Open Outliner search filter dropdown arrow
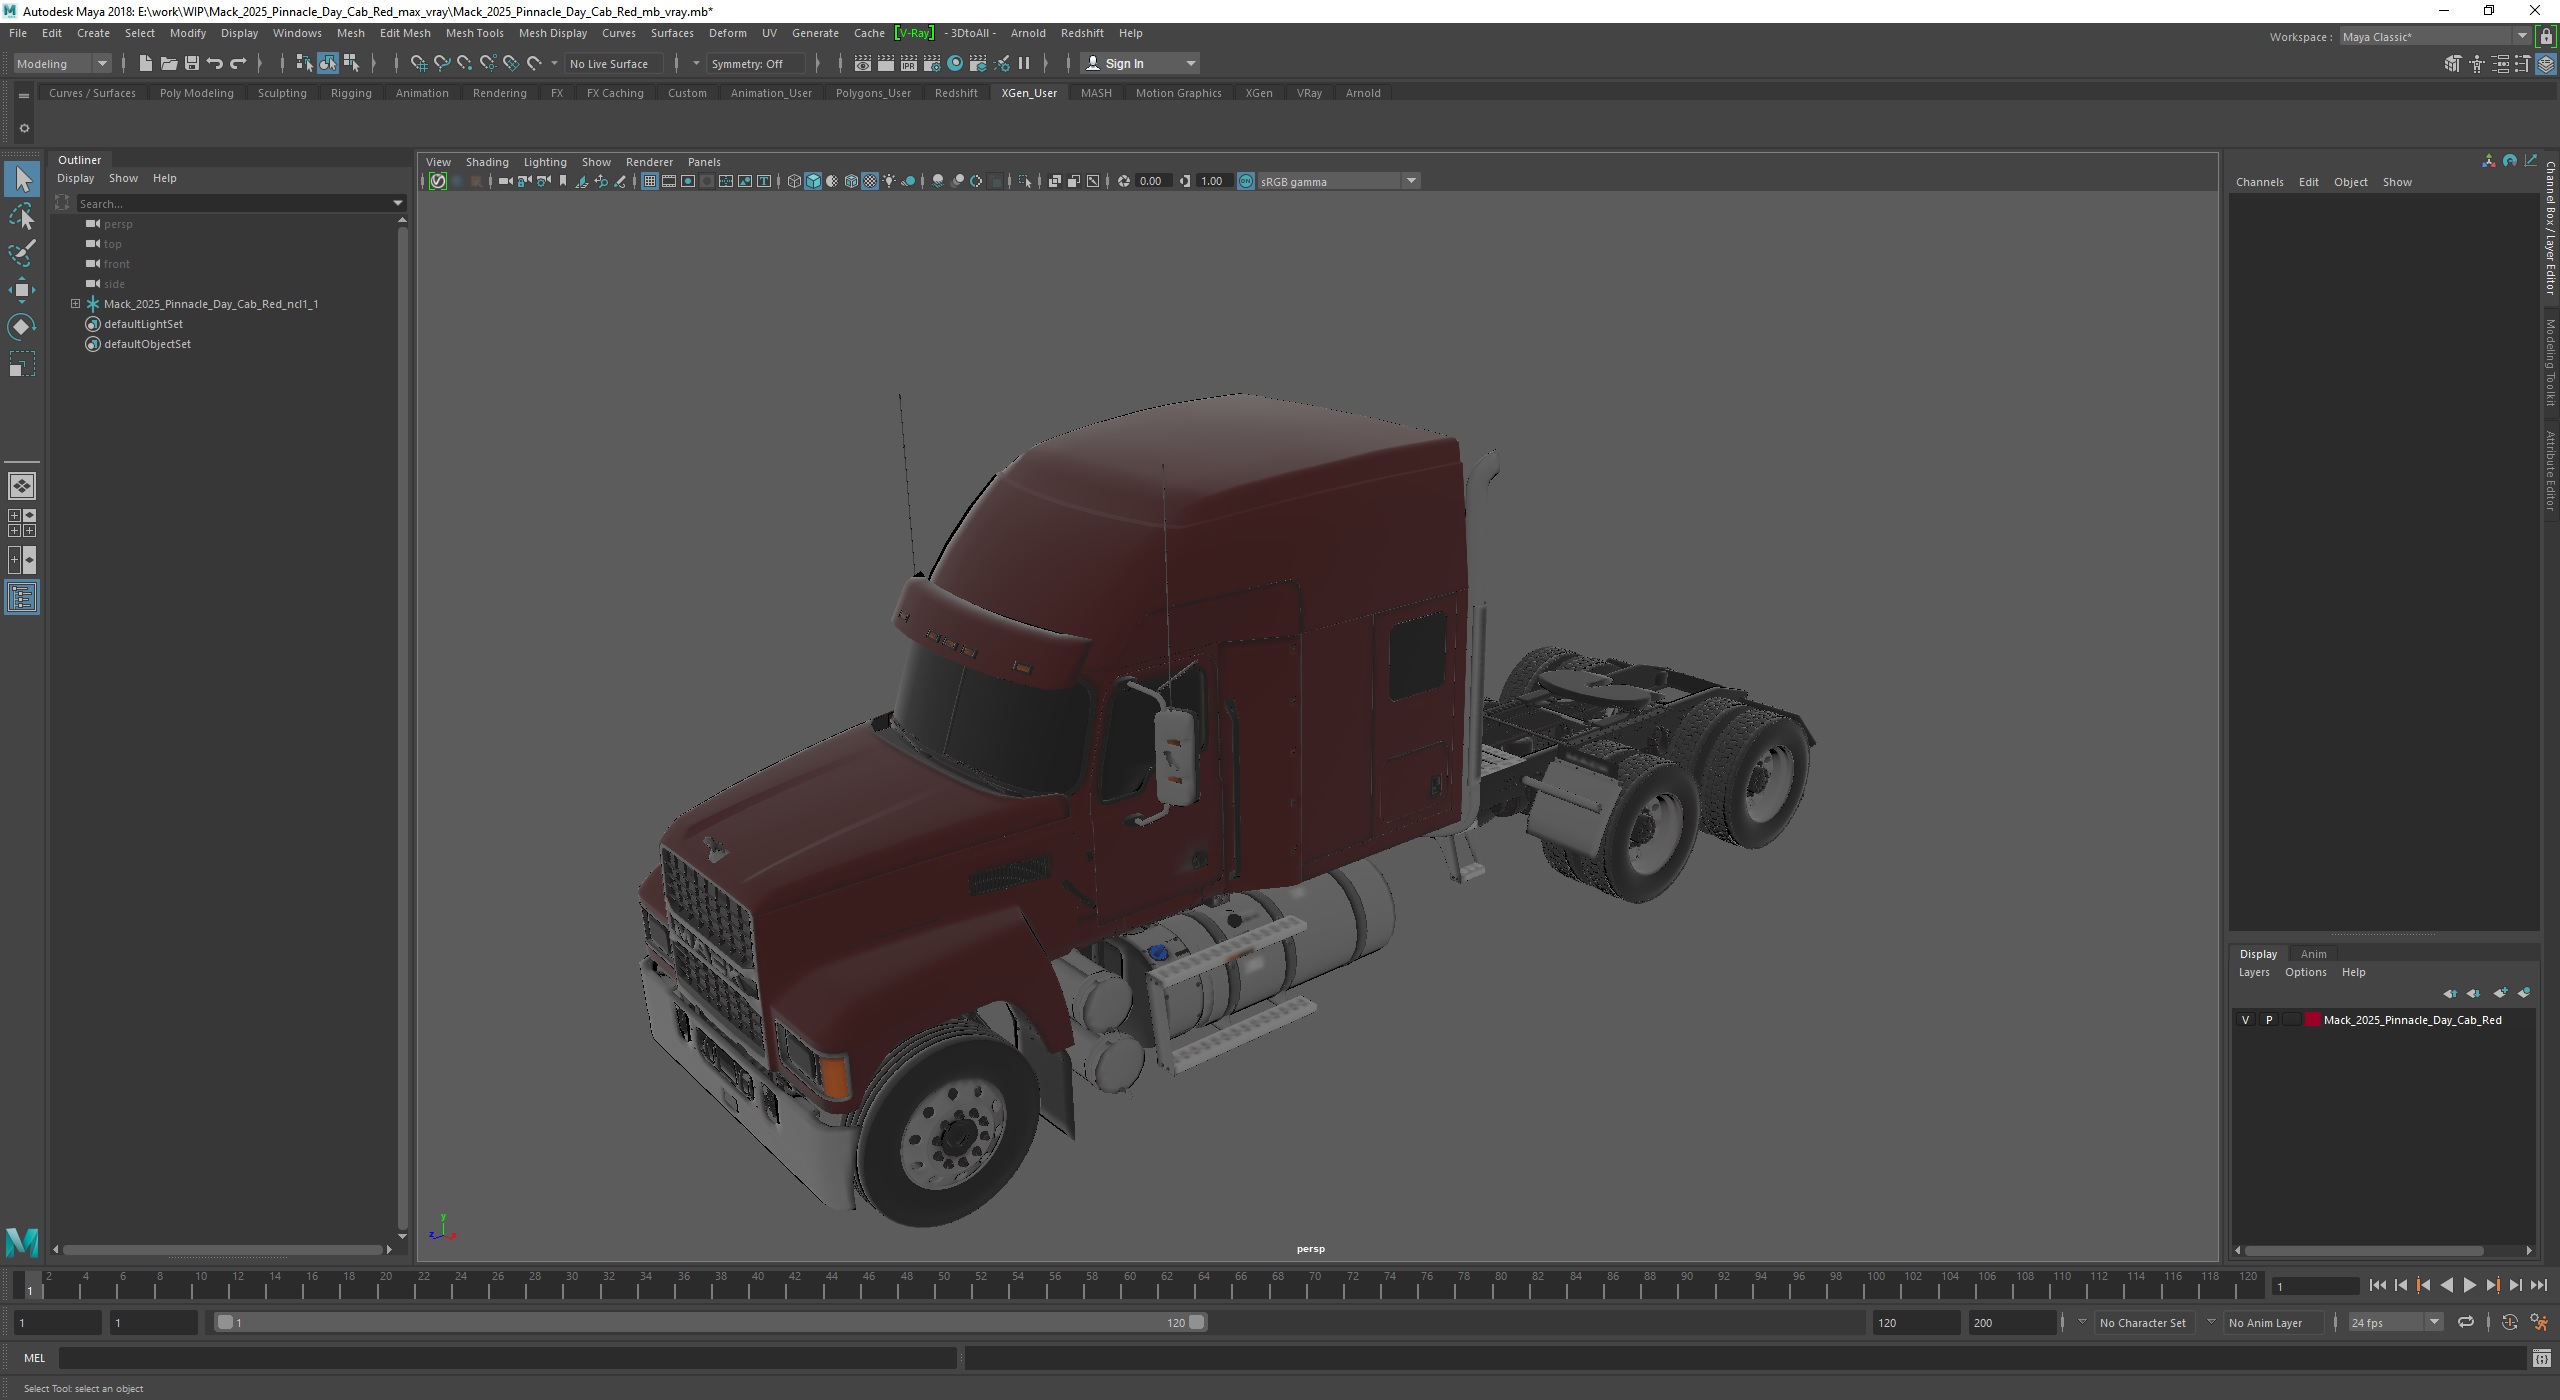The image size is (2560, 1400). click(x=398, y=203)
